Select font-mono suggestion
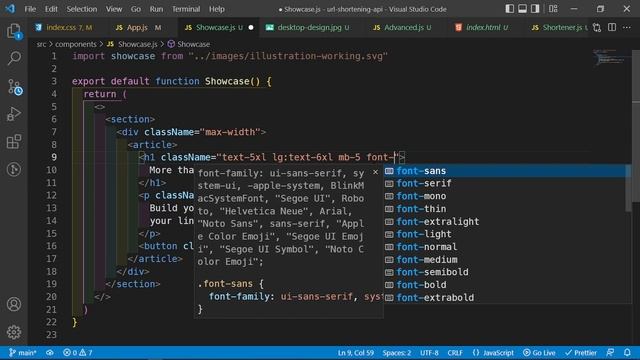The height and width of the screenshot is (360, 640). coord(506,196)
